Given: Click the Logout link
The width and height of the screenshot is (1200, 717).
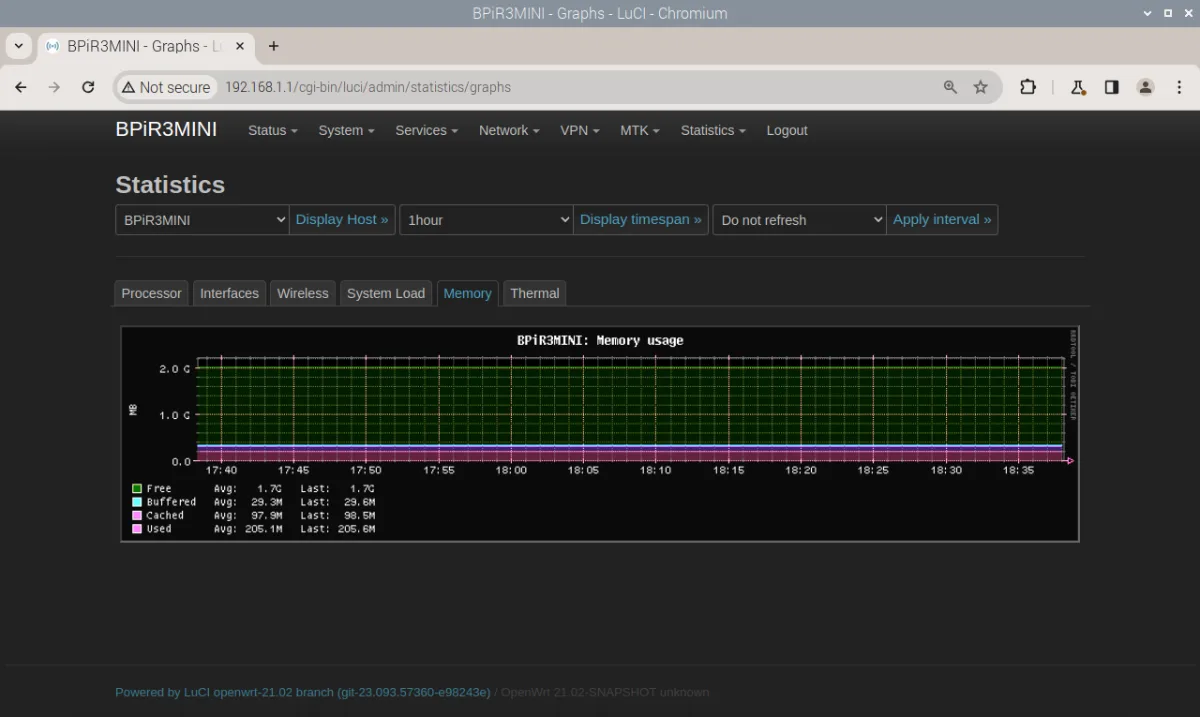Looking at the screenshot, I should coord(787,130).
